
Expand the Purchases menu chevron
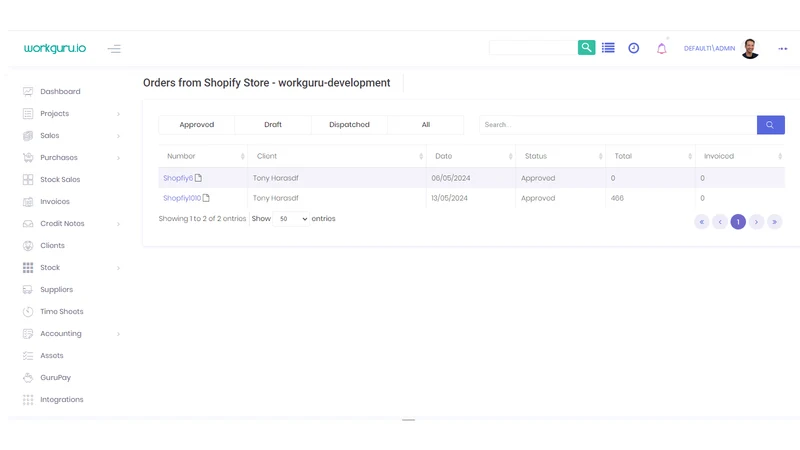pyautogui.click(x=118, y=158)
